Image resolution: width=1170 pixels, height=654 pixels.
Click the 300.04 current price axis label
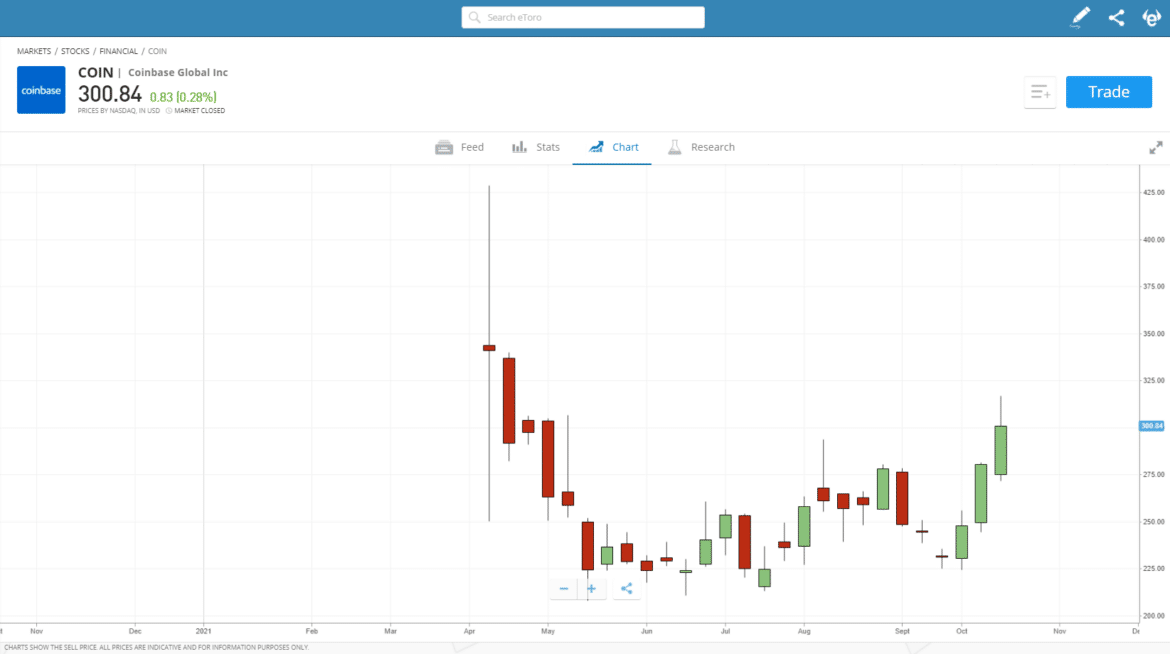(1152, 426)
